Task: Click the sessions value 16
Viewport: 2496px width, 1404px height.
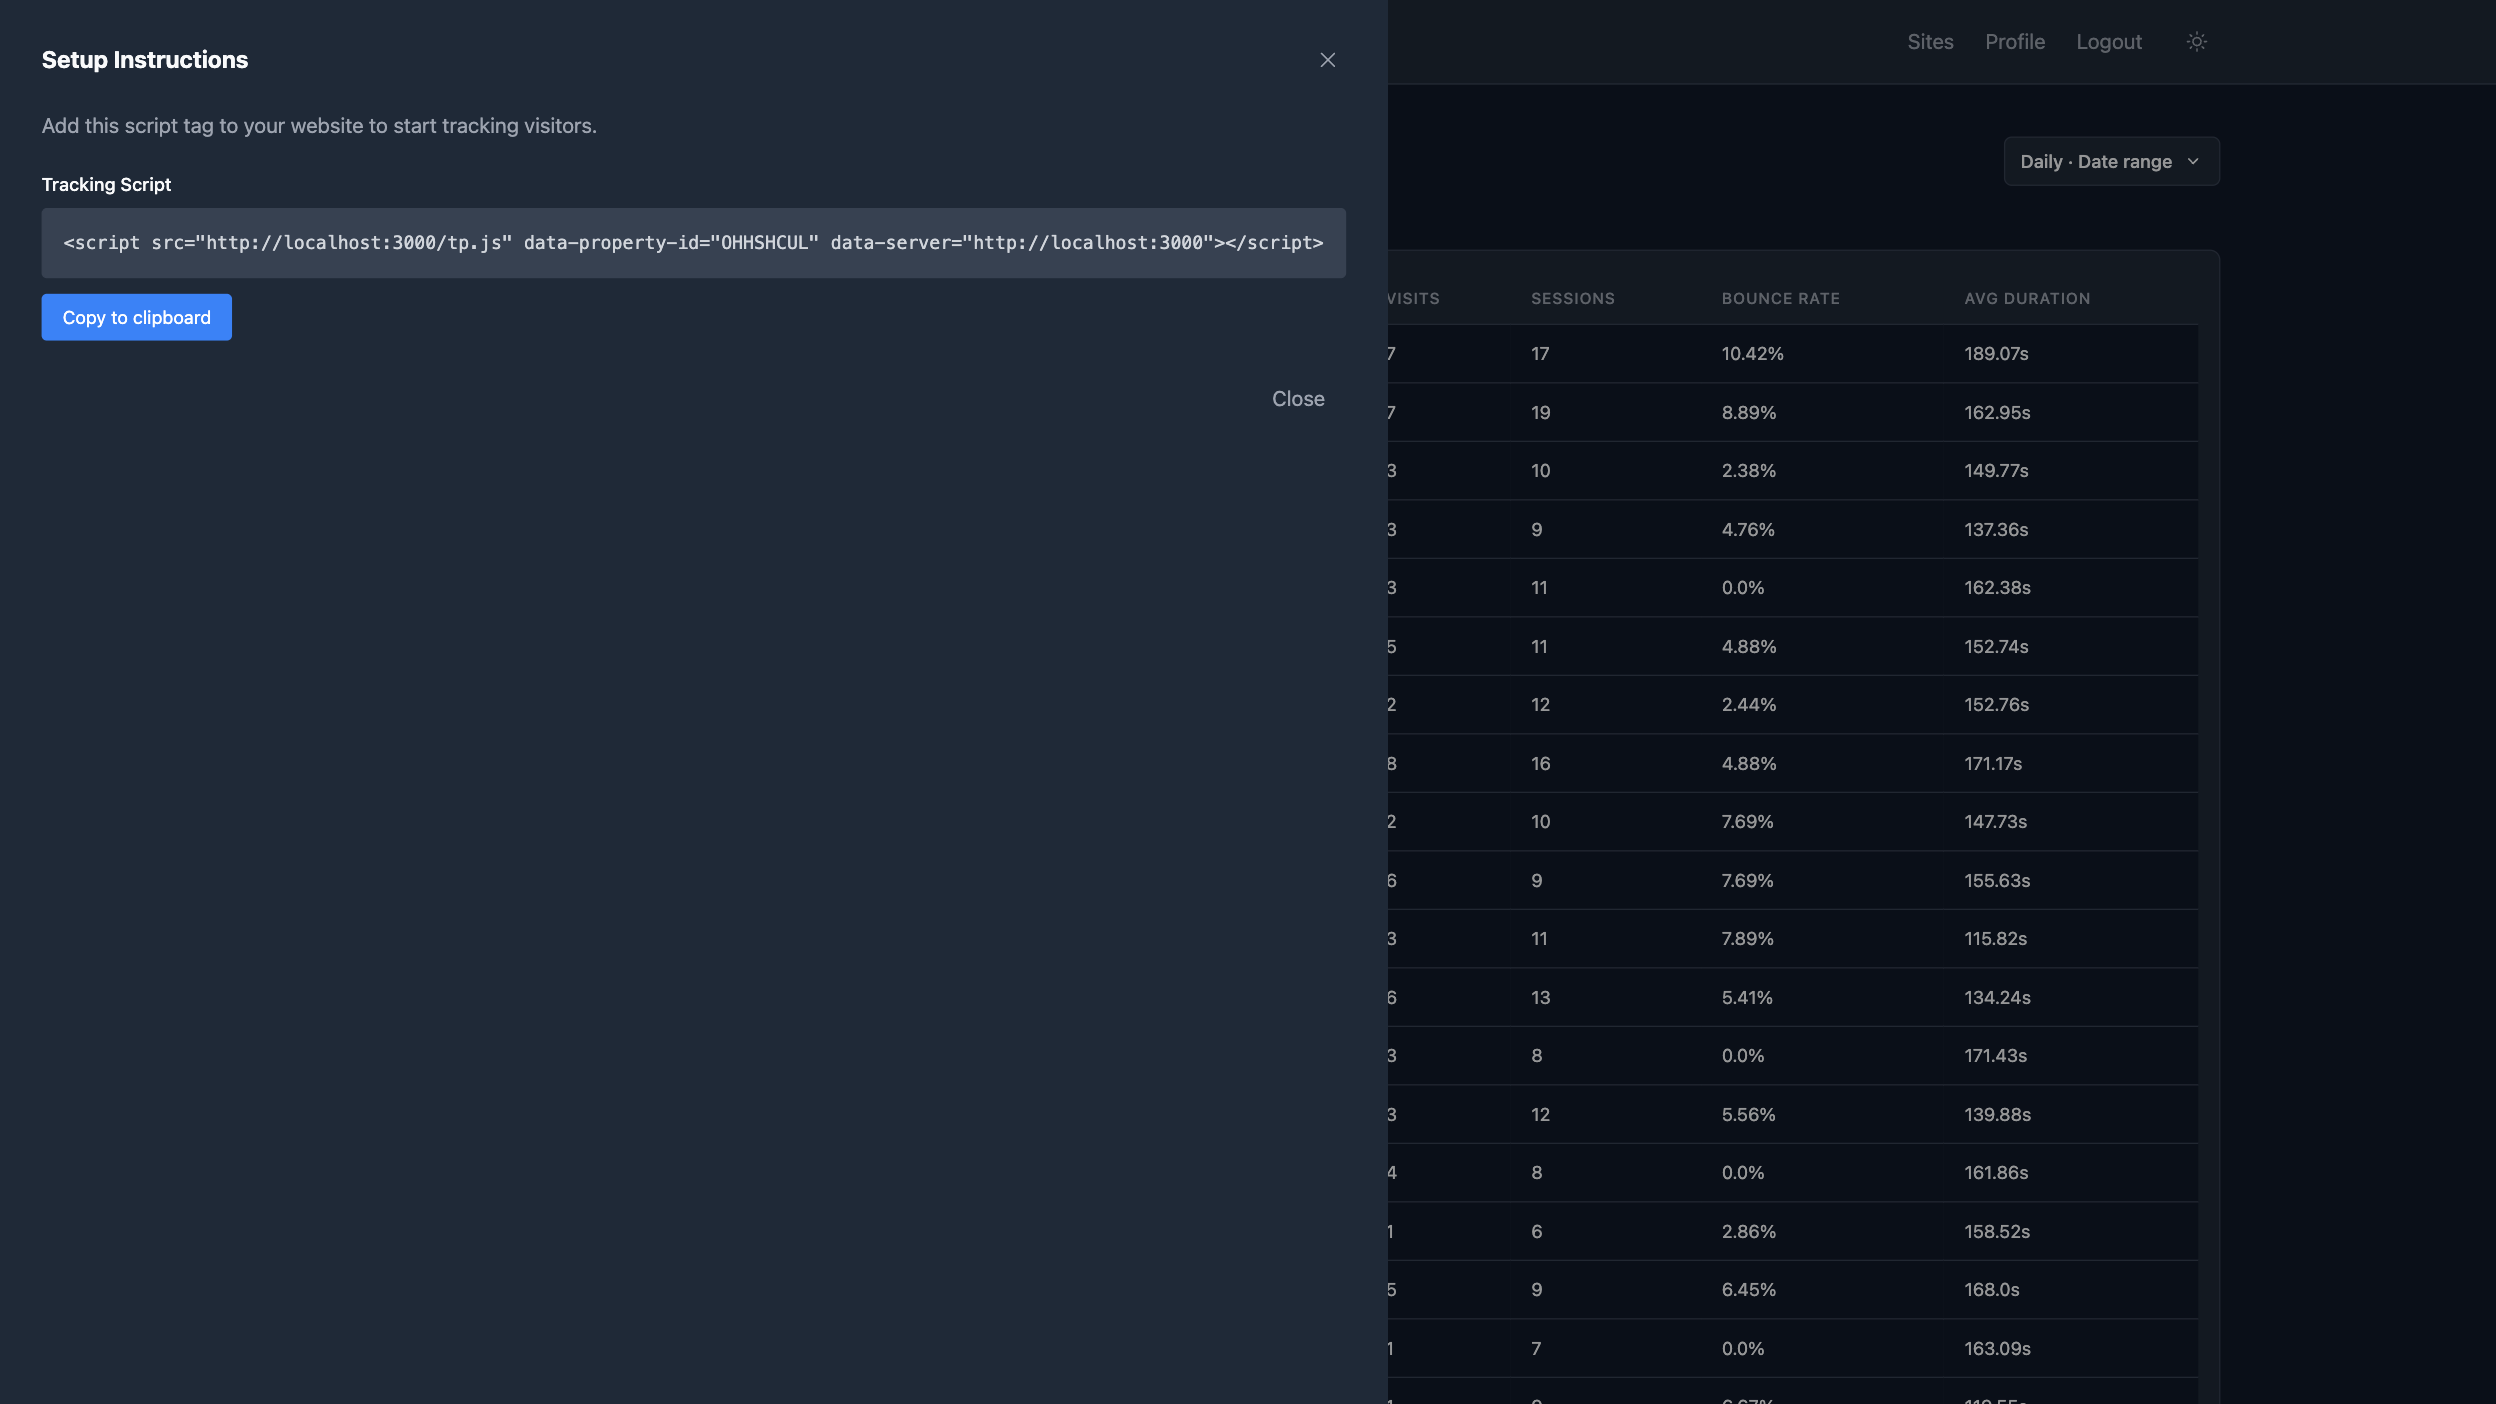Action: [x=1540, y=764]
